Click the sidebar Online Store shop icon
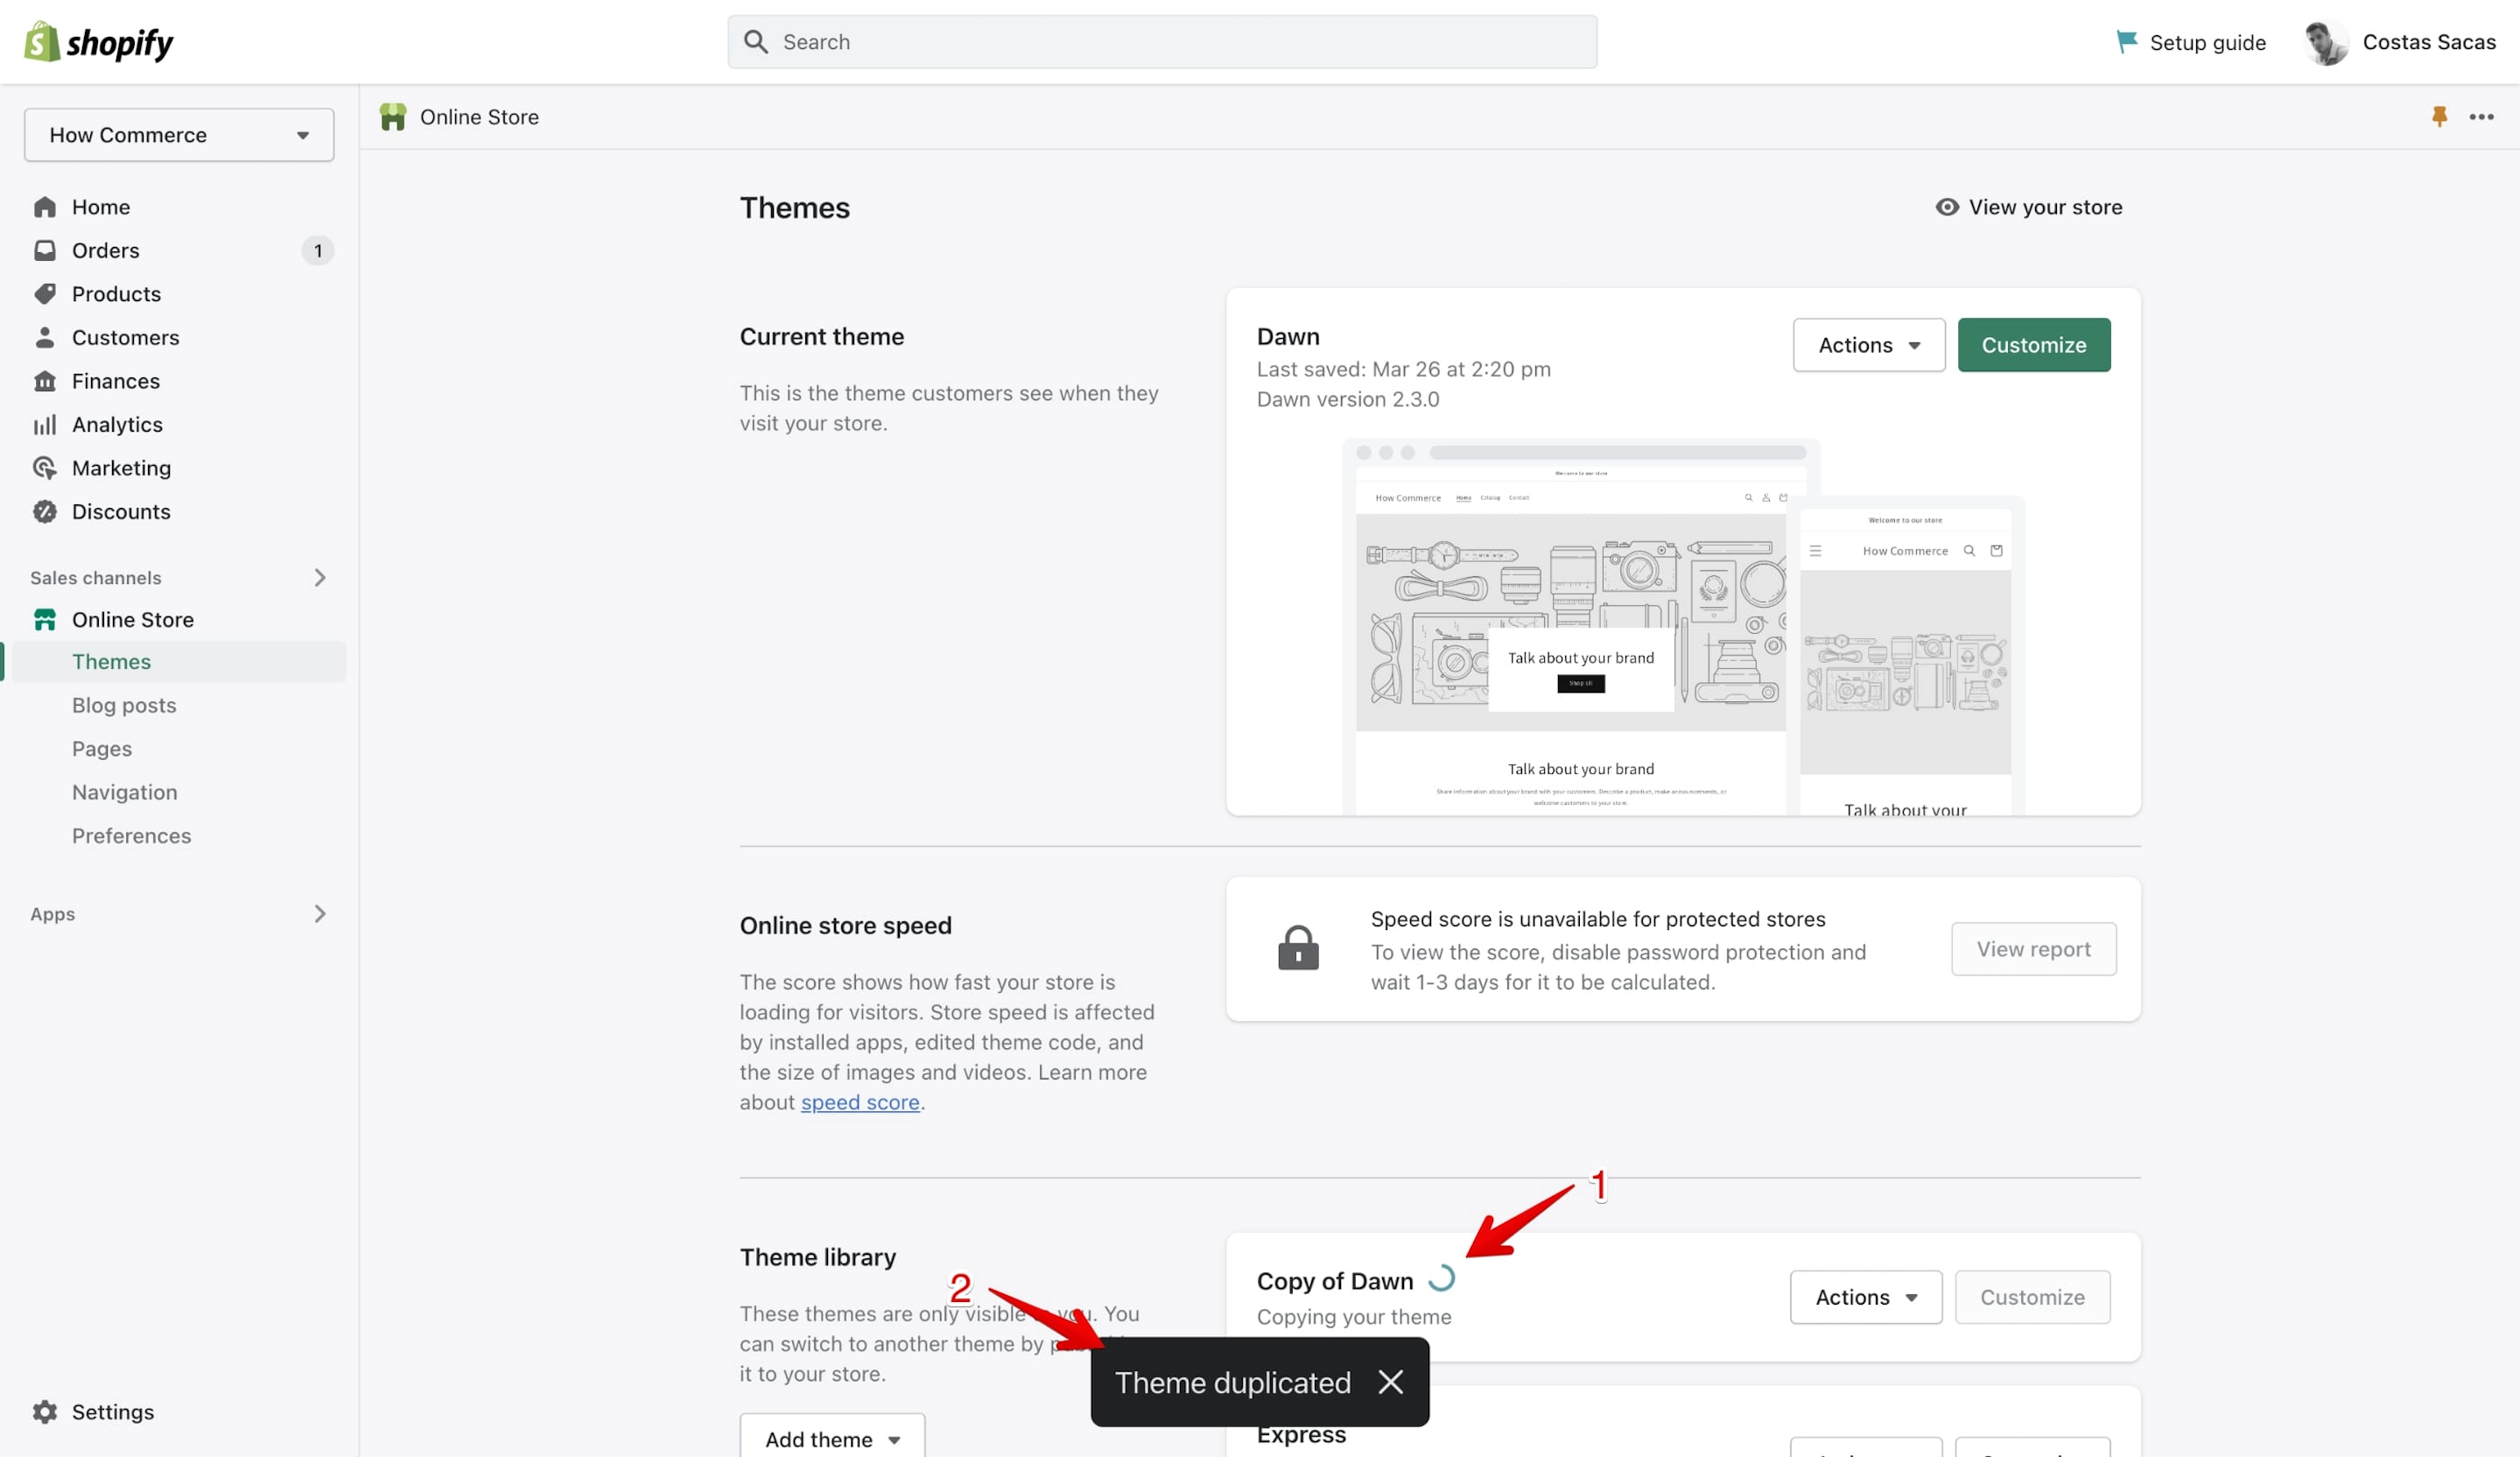The height and width of the screenshot is (1457, 2520). (x=45, y=620)
